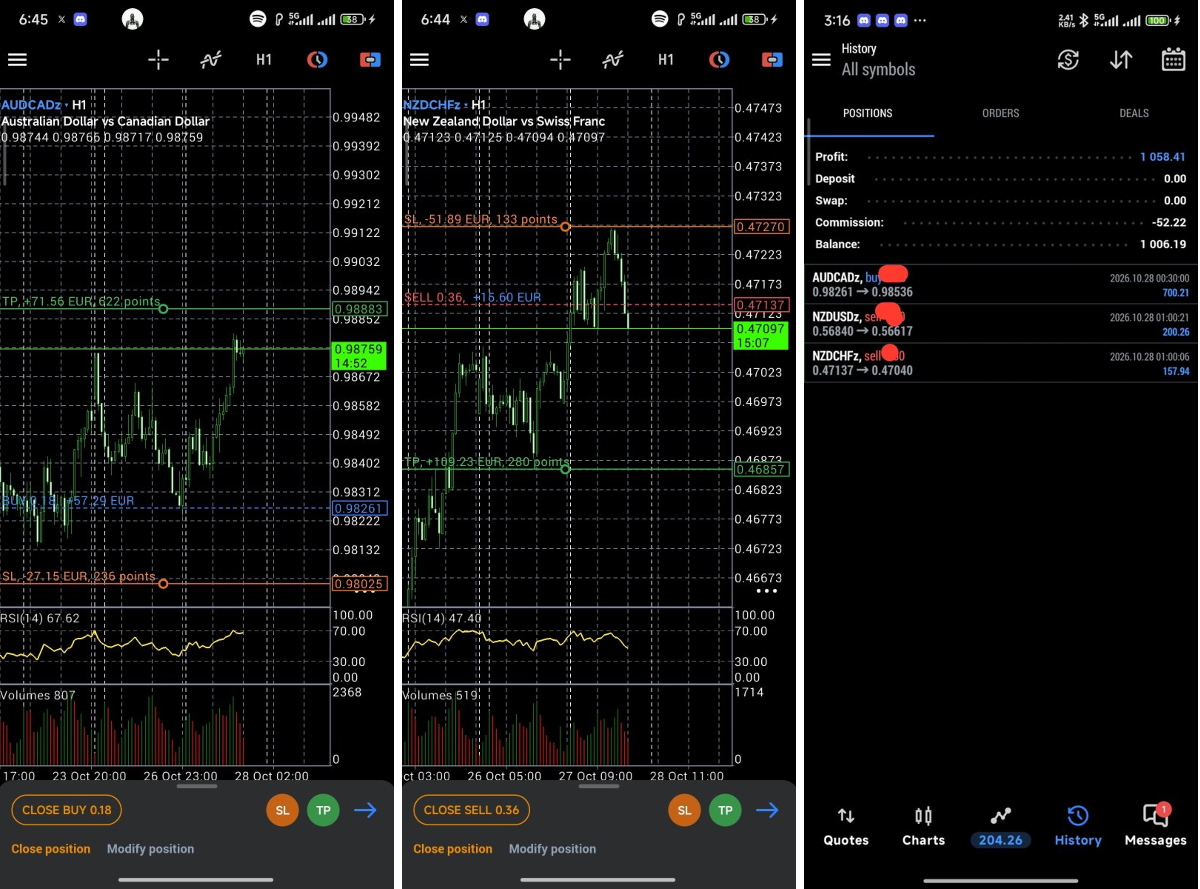
Task: Select Close position under CLOSE BUY 0.18
Action: point(52,849)
